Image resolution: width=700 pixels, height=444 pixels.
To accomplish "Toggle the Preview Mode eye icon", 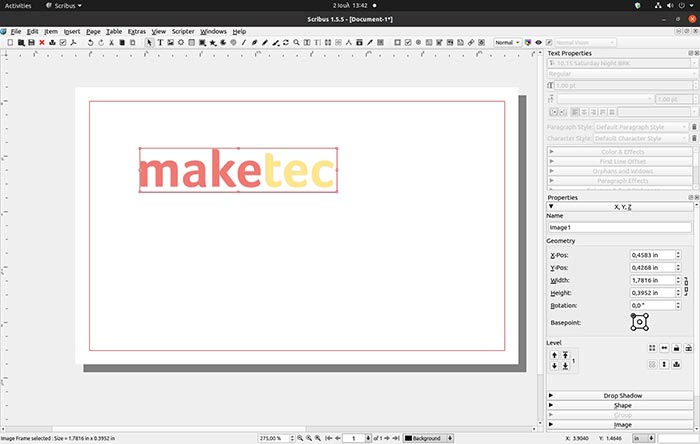I will (x=538, y=42).
